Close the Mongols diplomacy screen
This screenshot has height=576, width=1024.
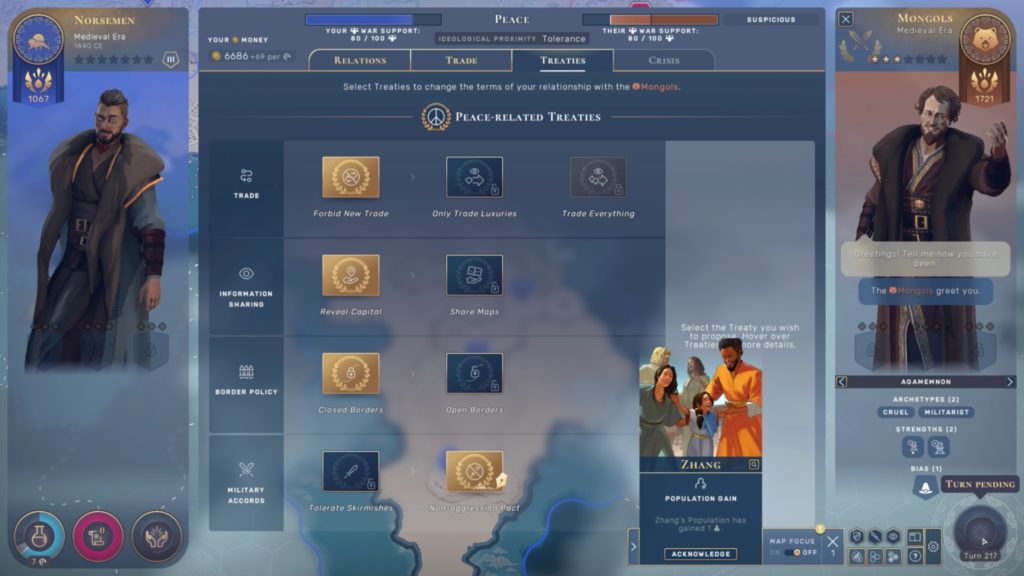pos(846,19)
